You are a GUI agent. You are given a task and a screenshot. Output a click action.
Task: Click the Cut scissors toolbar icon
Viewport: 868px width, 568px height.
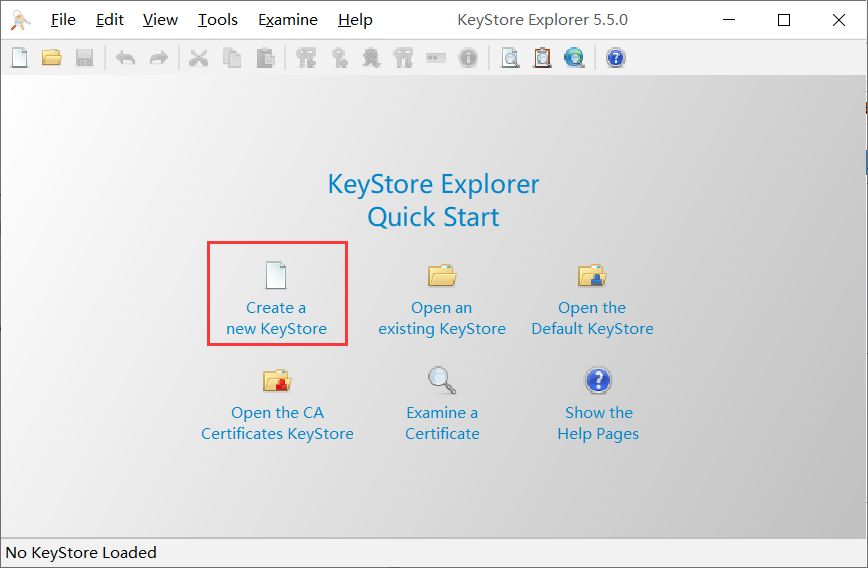click(x=199, y=58)
